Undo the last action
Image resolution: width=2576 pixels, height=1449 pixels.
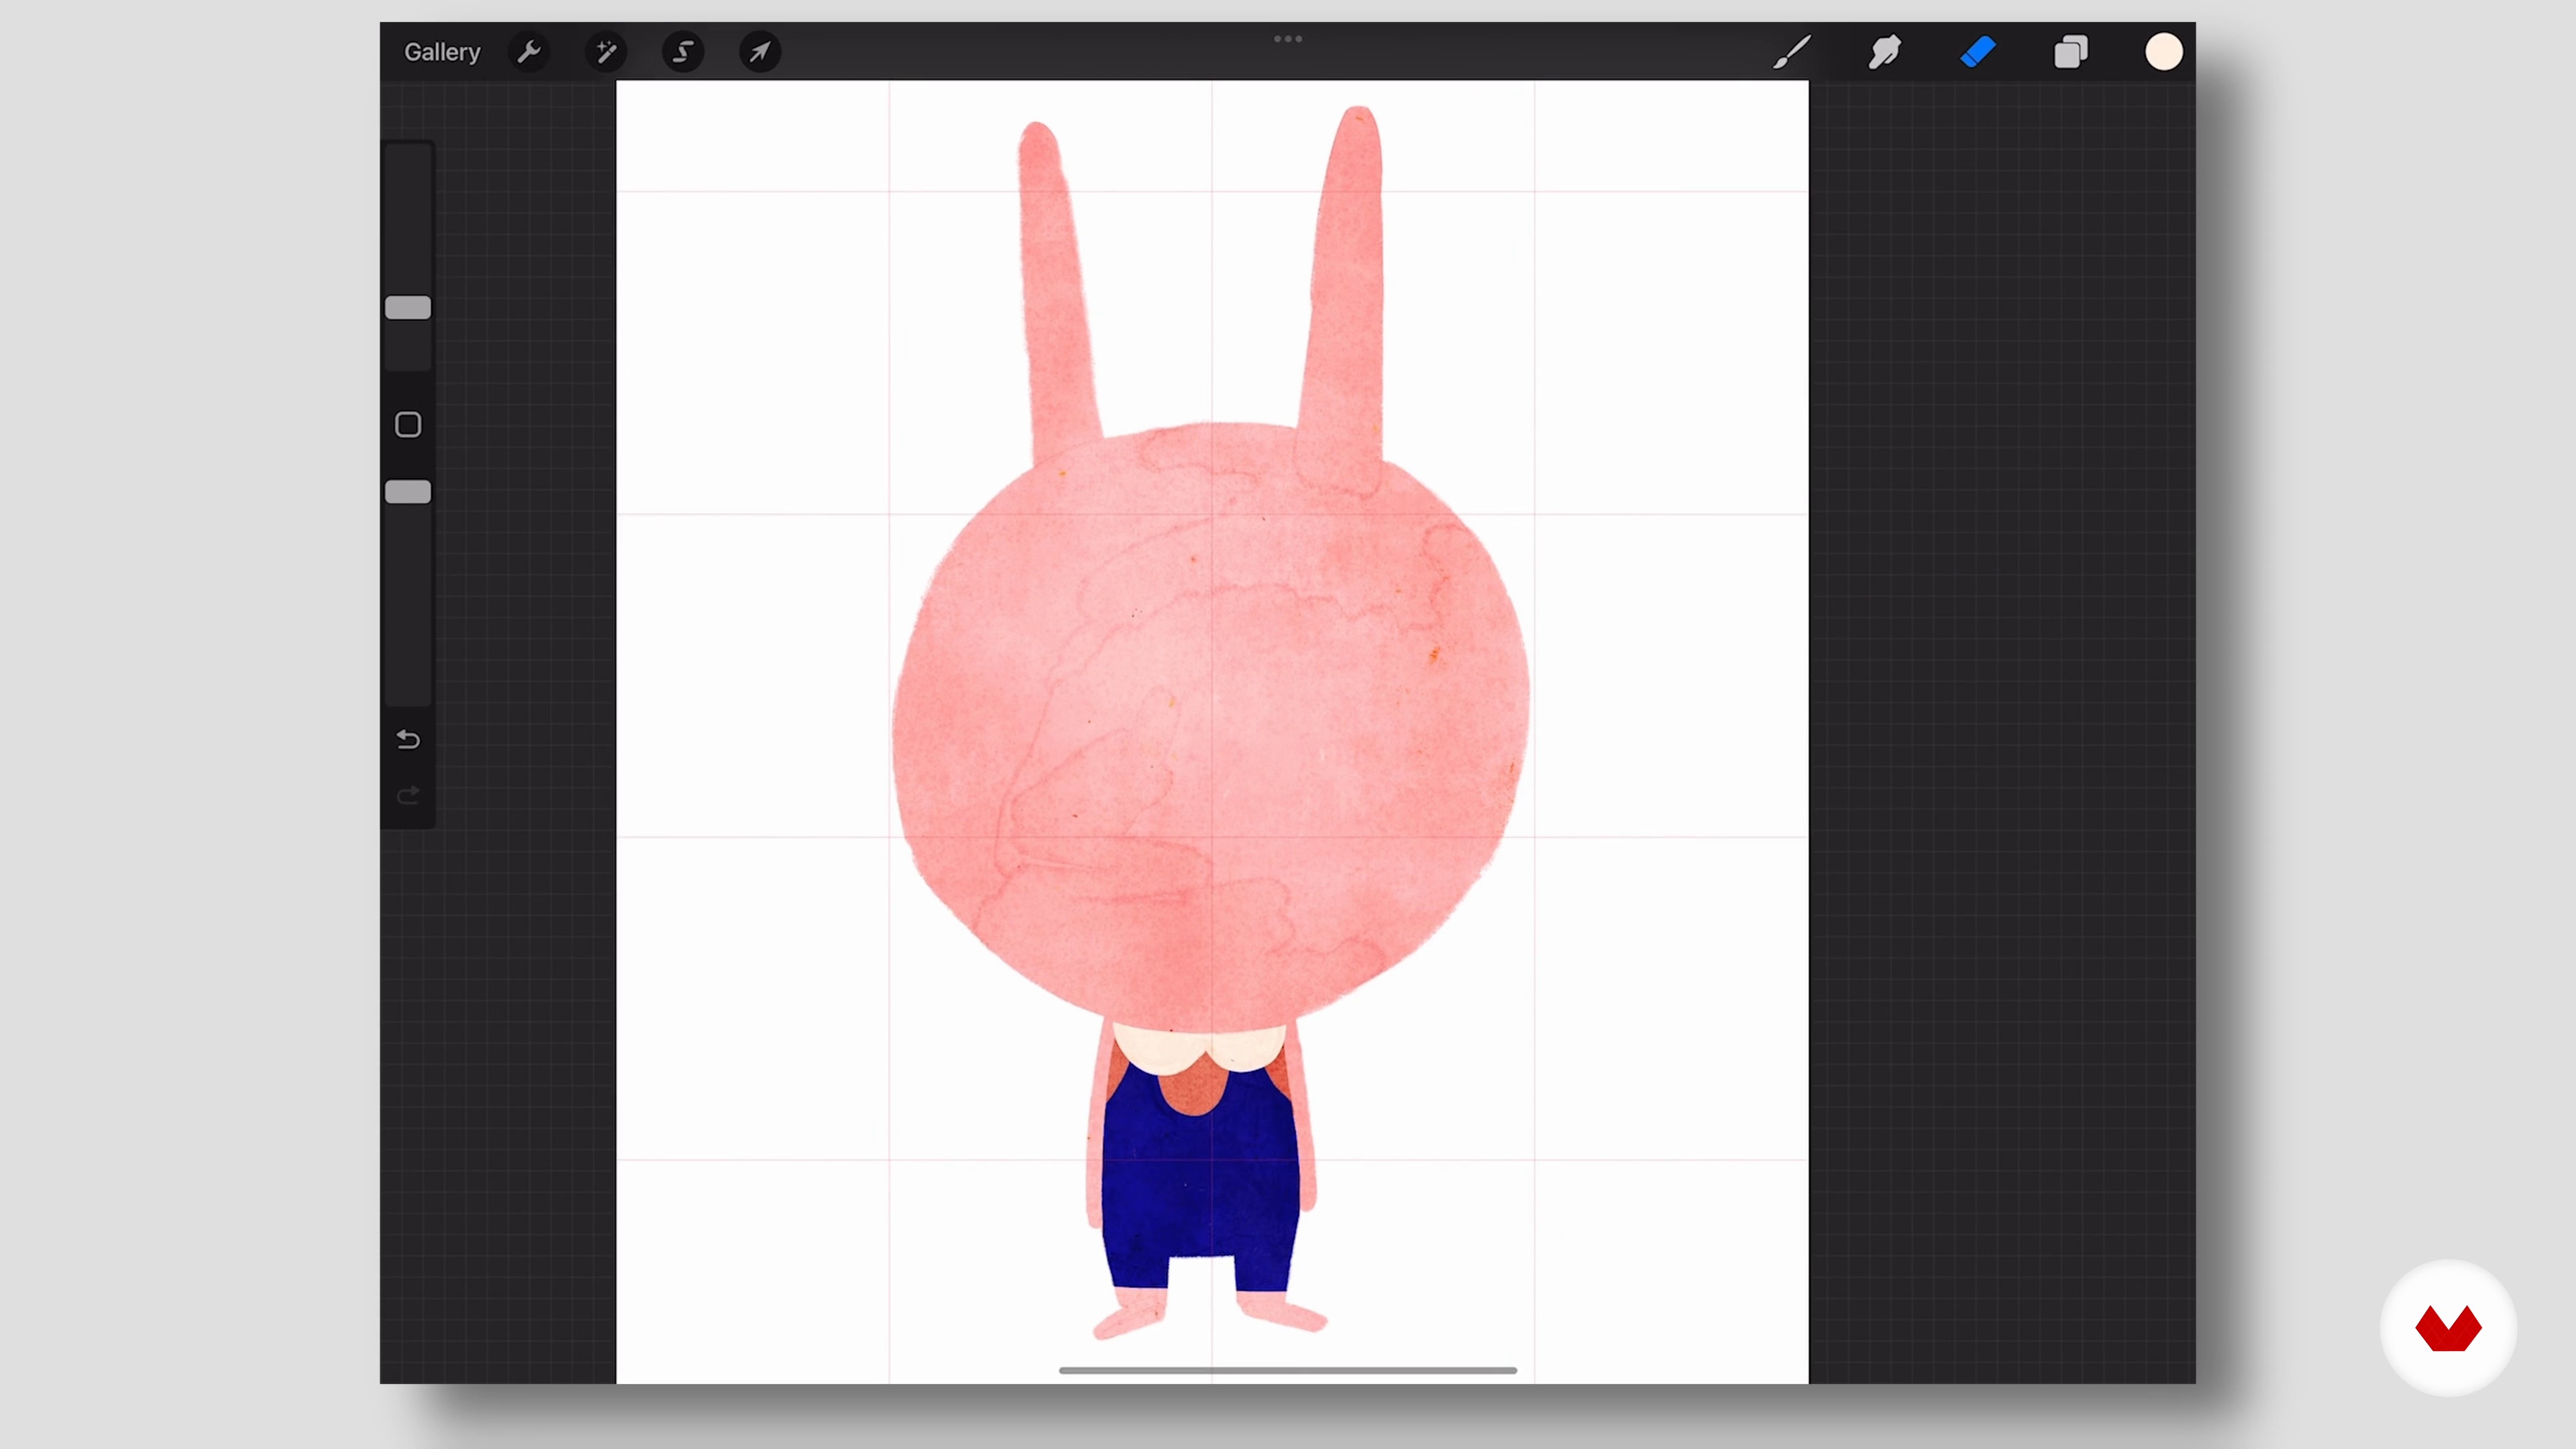[x=408, y=740]
